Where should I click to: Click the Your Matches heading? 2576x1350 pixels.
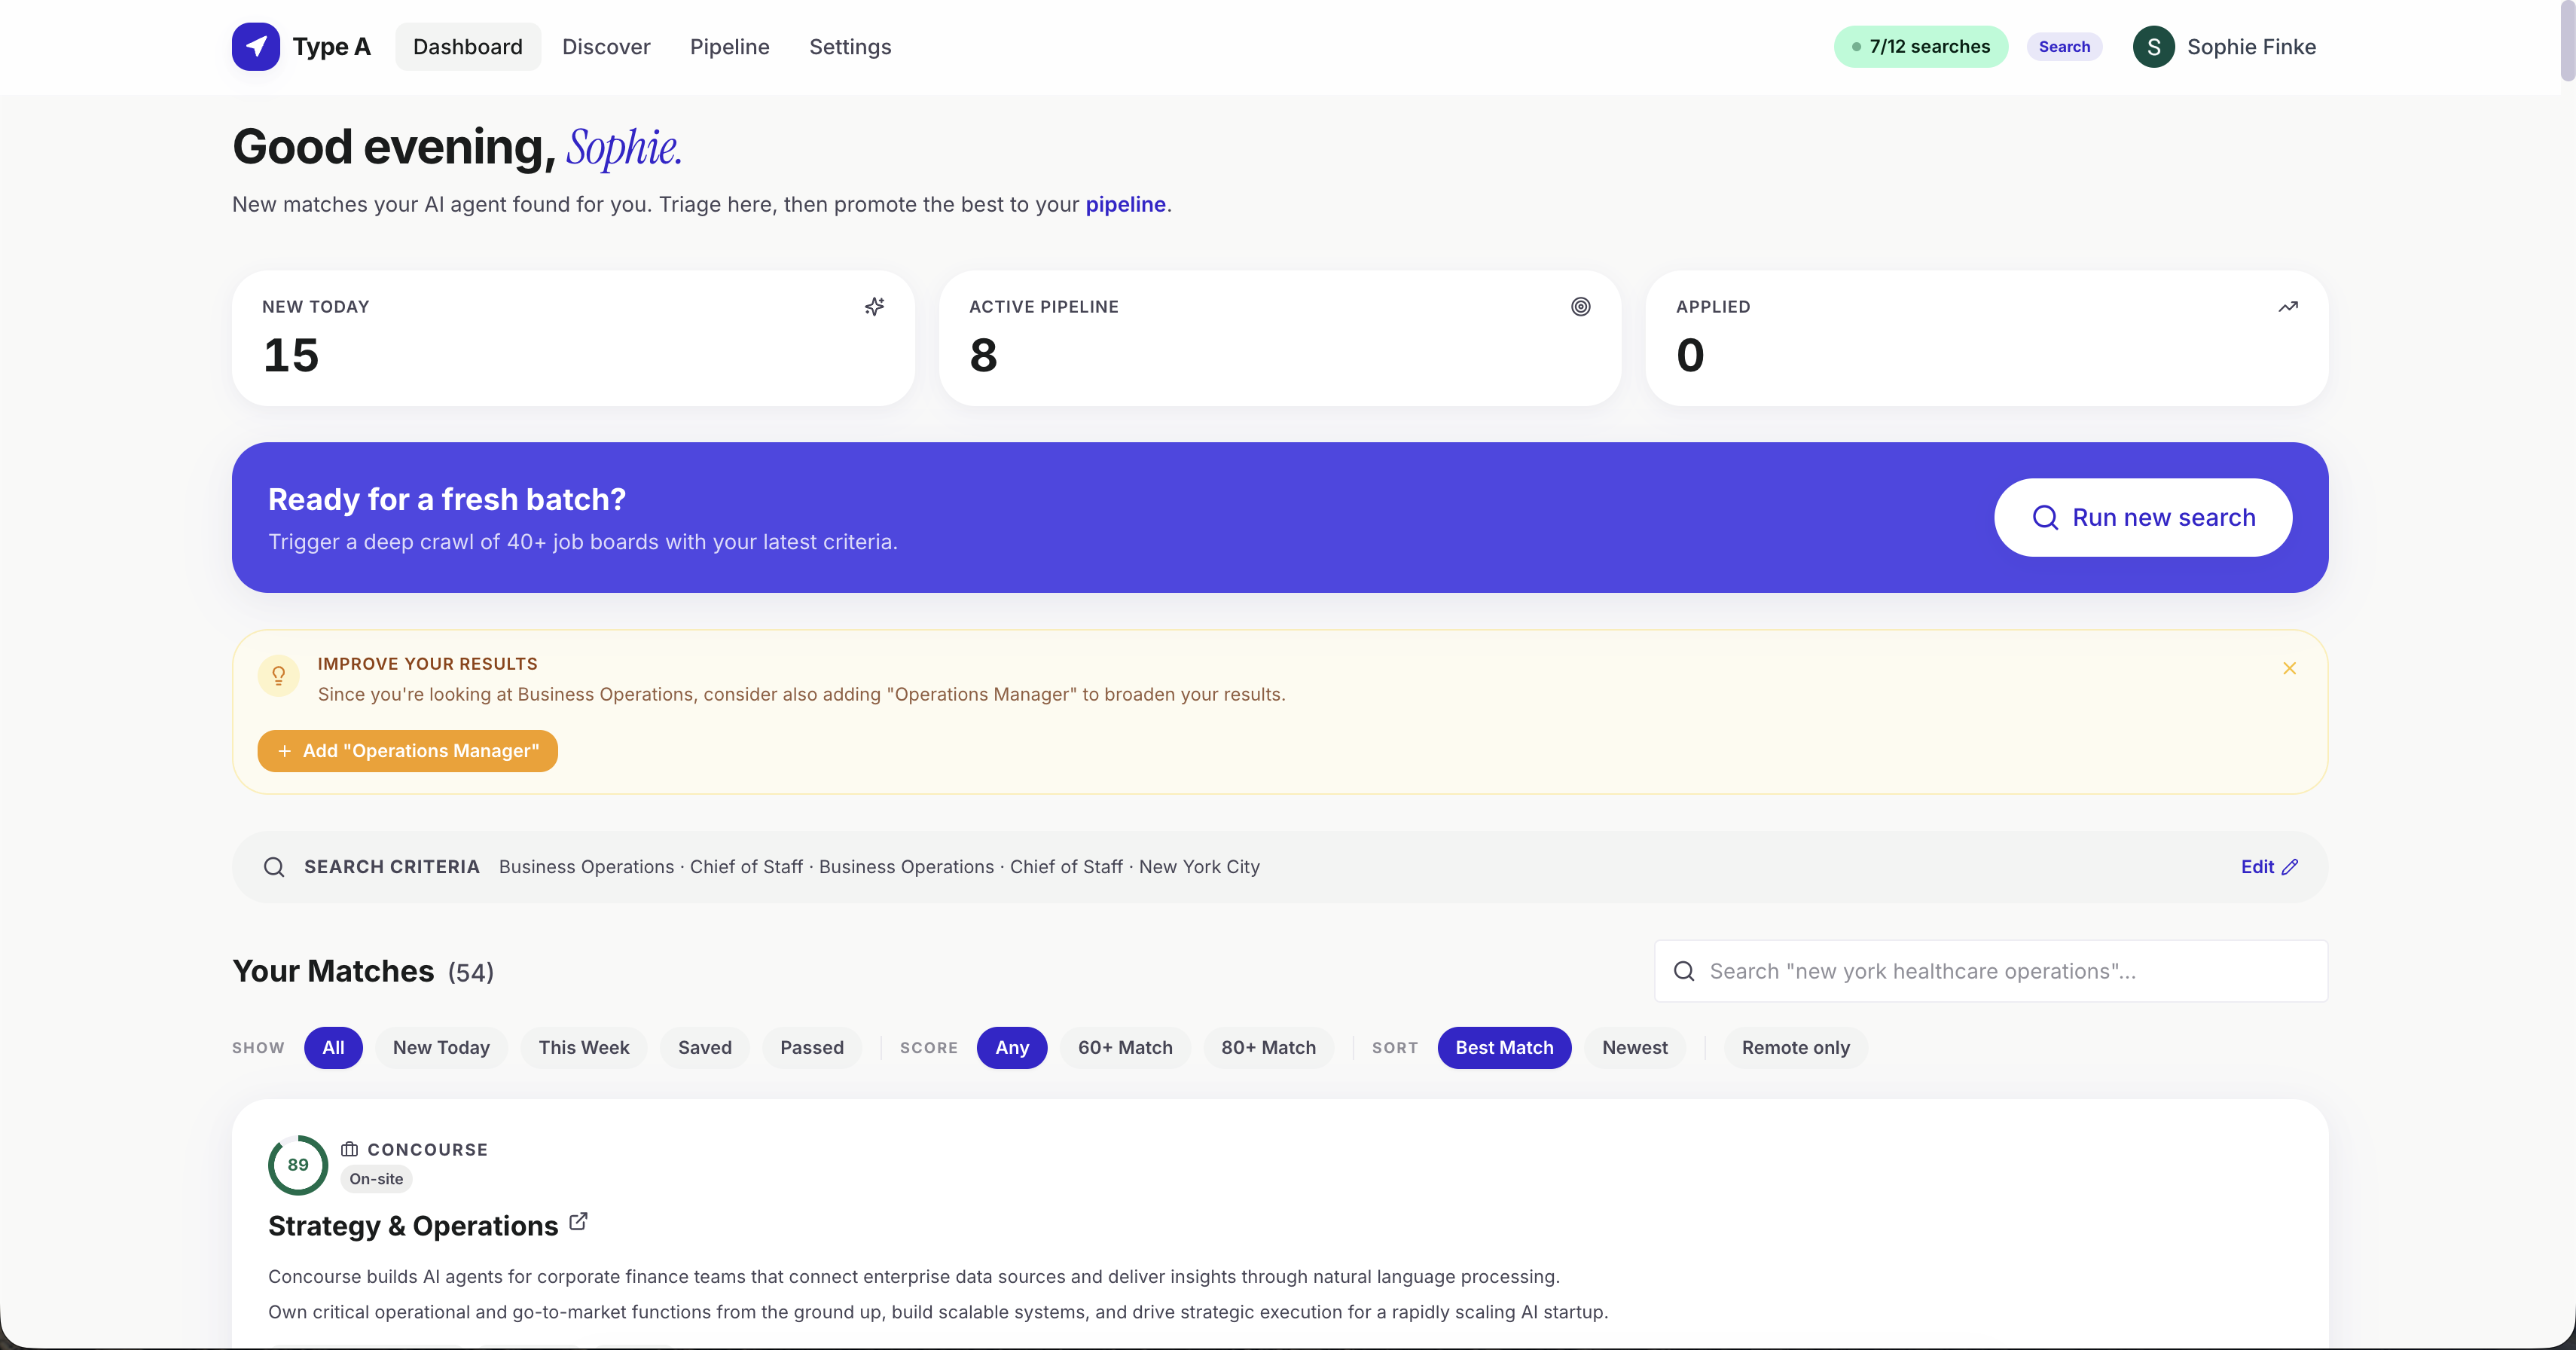(333, 971)
